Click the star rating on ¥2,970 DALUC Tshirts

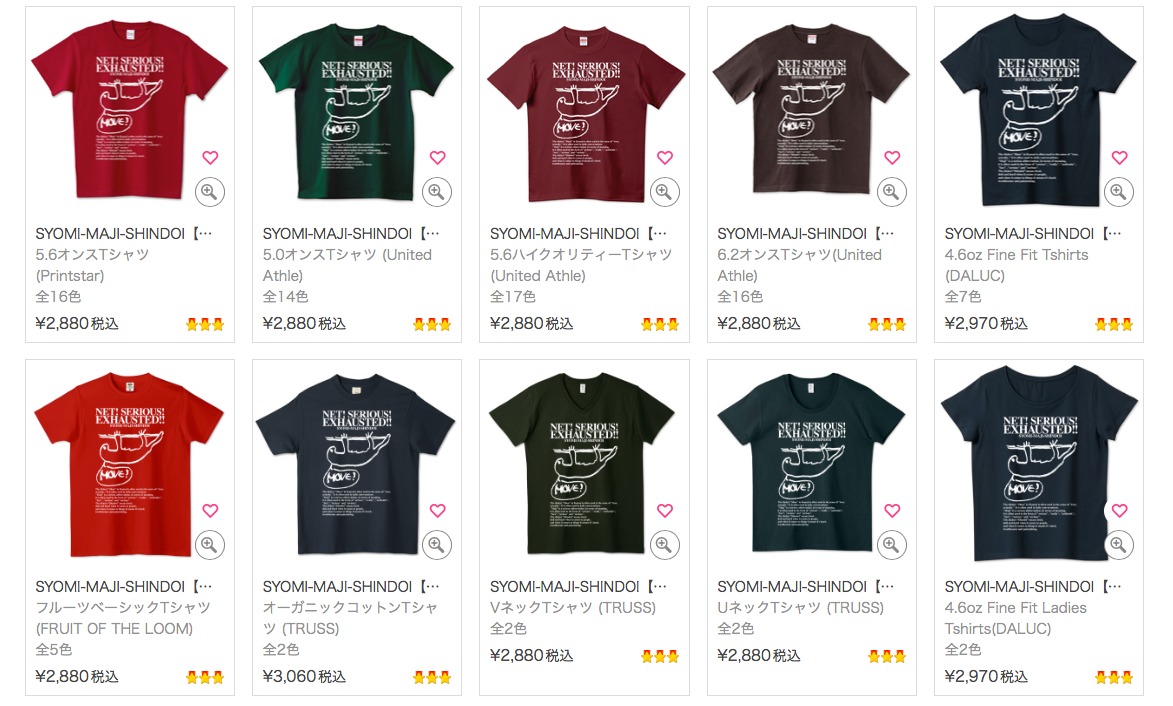tap(1114, 325)
